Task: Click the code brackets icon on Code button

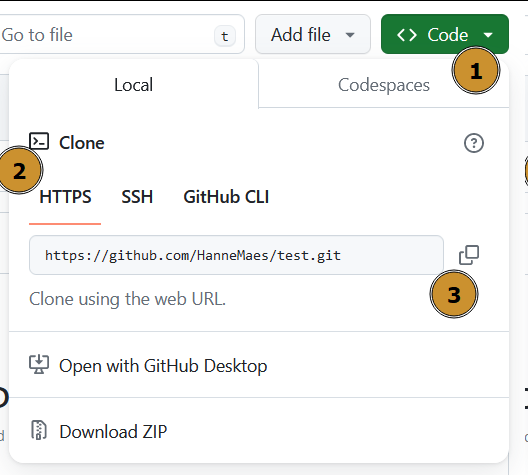Action: tap(407, 35)
